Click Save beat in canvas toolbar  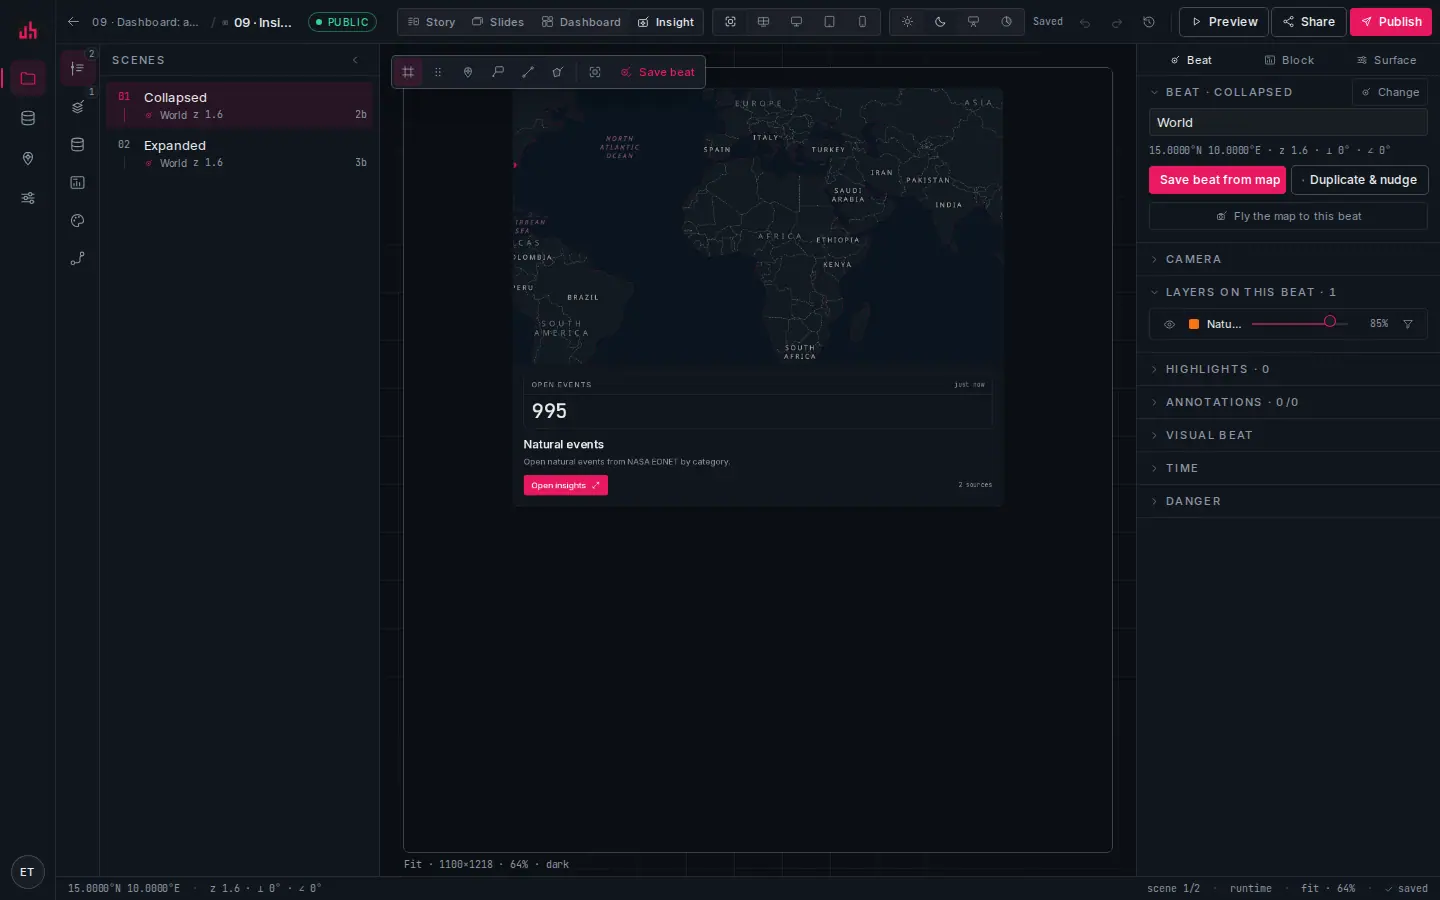[657, 72]
